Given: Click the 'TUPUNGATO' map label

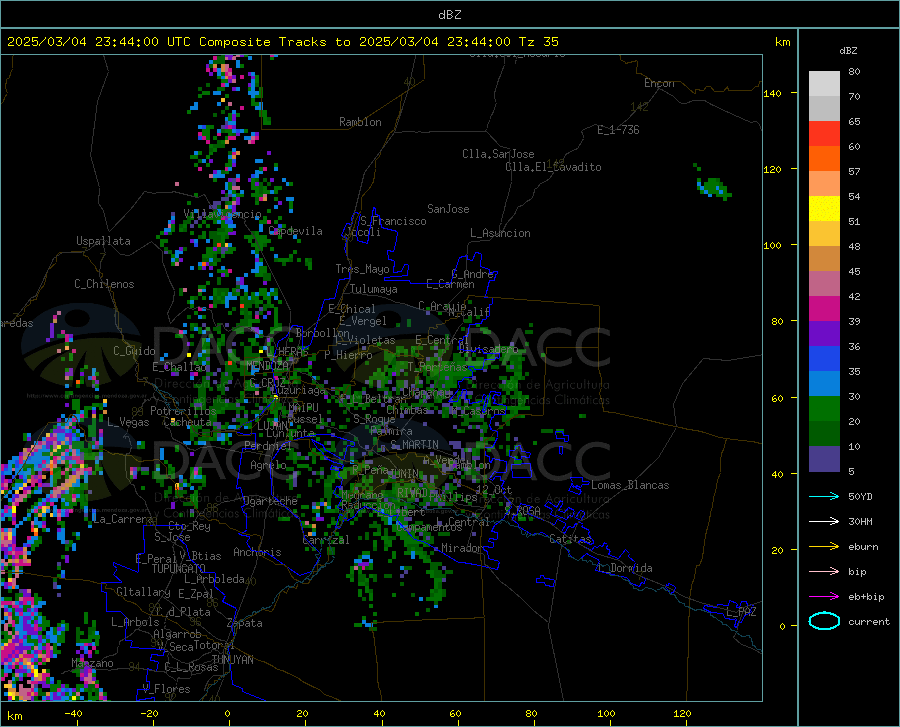Looking at the screenshot, I should 179,569.
